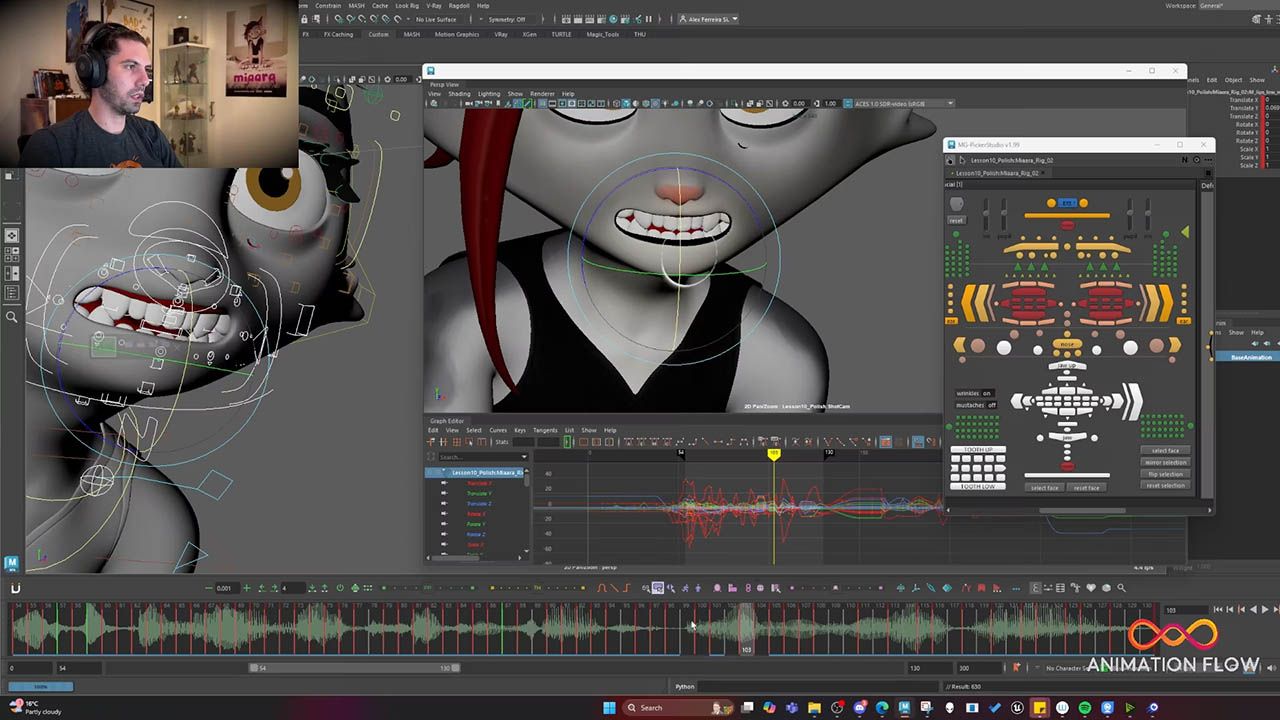This screenshot has height=720, width=1280.
Task: Click the reset button in picker top-left
Action: [x=956, y=220]
